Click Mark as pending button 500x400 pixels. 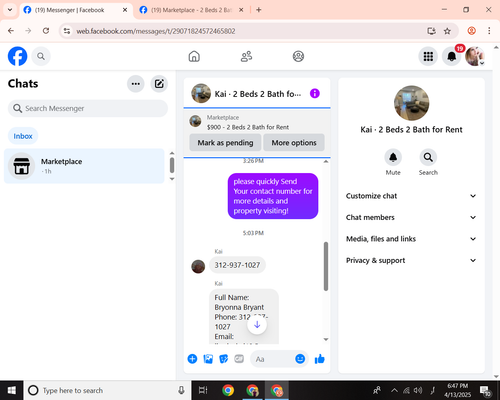pos(225,143)
